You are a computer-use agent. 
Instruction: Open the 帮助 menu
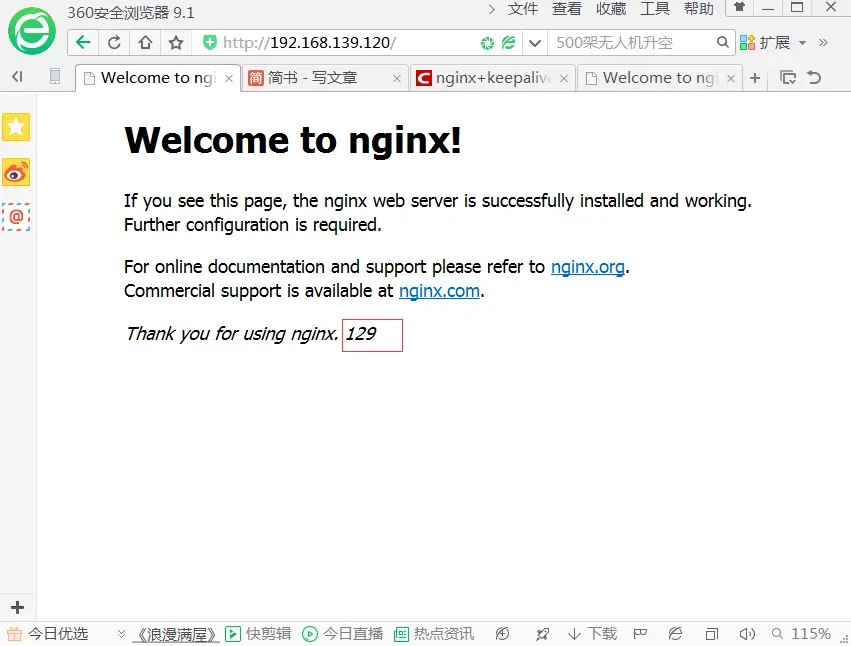[x=698, y=9]
